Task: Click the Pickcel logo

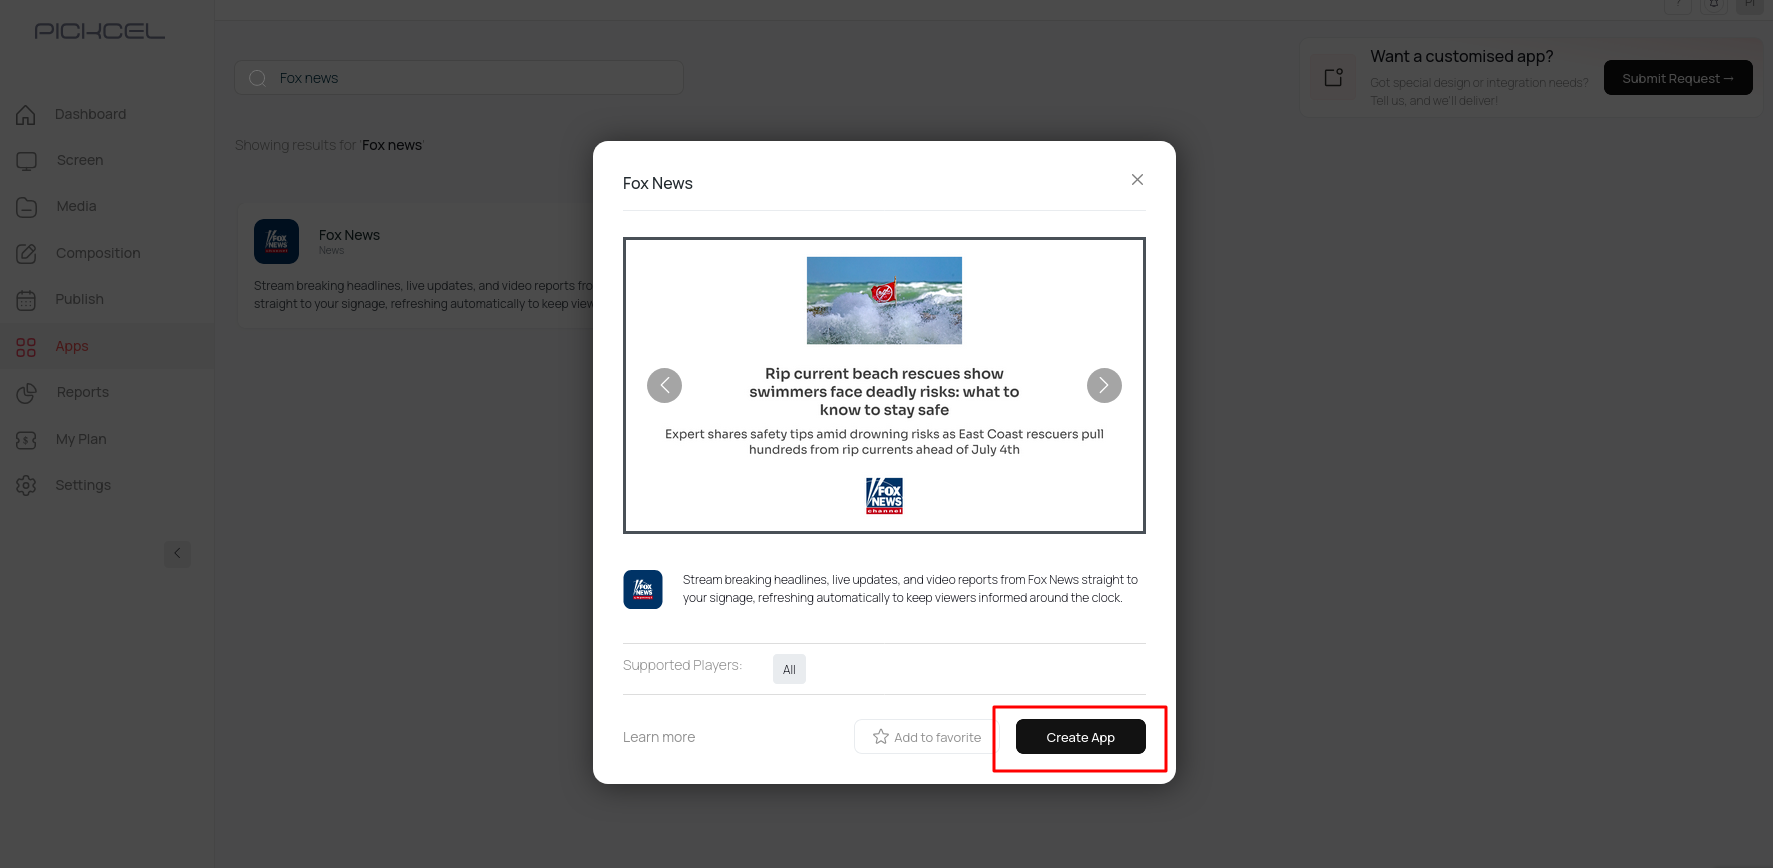Action: point(100,31)
